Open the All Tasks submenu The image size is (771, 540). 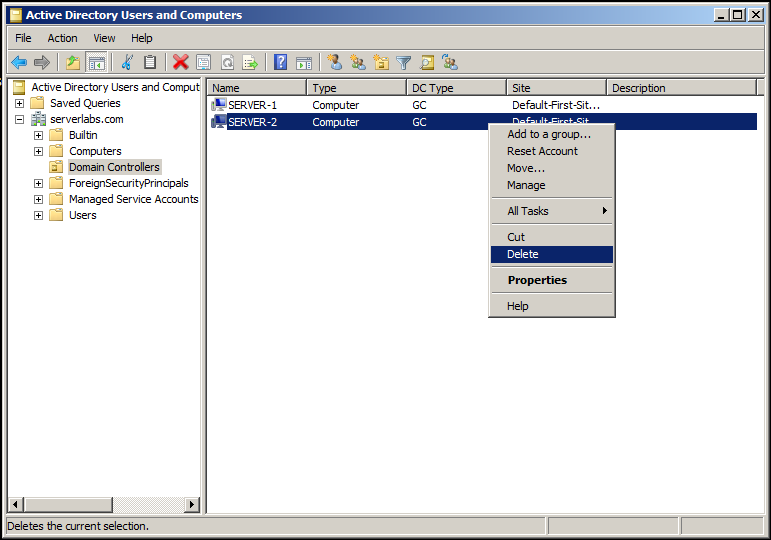click(x=552, y=211)
